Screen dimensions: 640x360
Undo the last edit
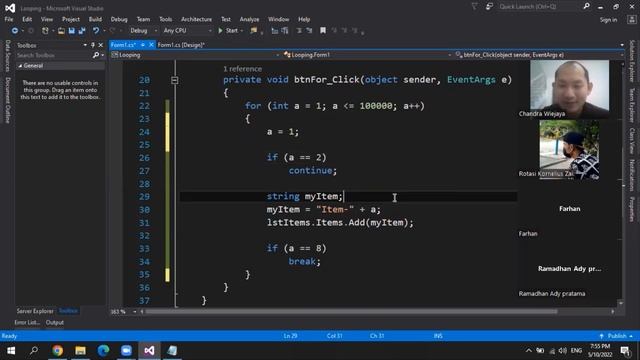pyautogui.click(x=96, y=31)
